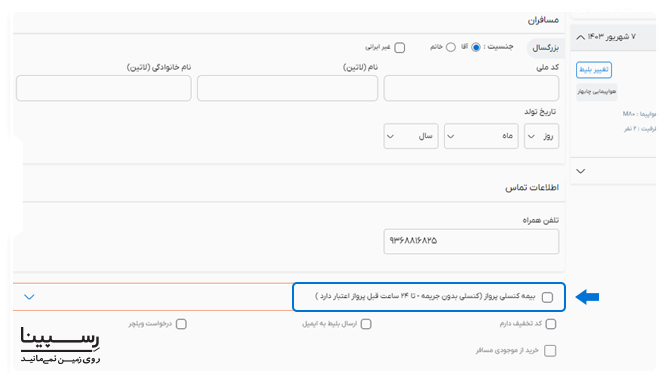This screenshot has width=670, height=385.
Task: Open the سال birth year dropdown
Action: pos(411,136)
